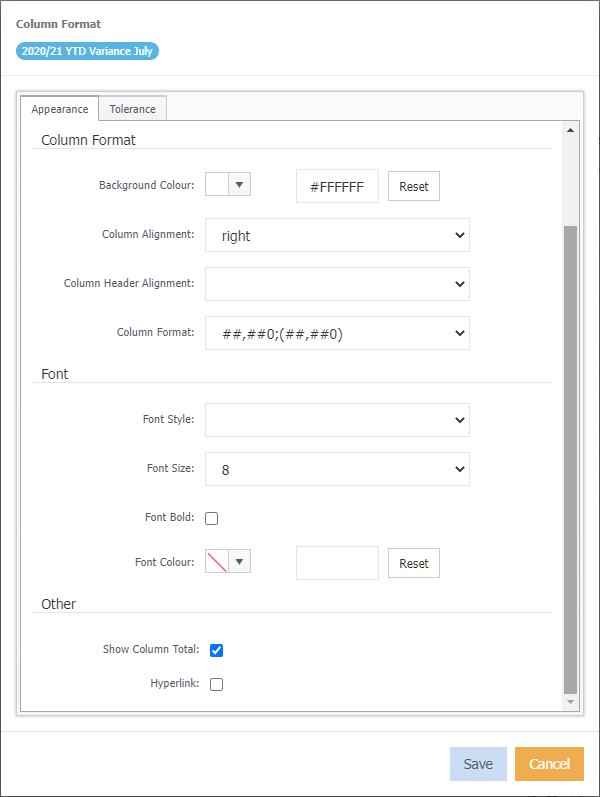The image size is (600, 797).
Task: Open the Column Format pattern dropdown
Action: coord(337,334)
